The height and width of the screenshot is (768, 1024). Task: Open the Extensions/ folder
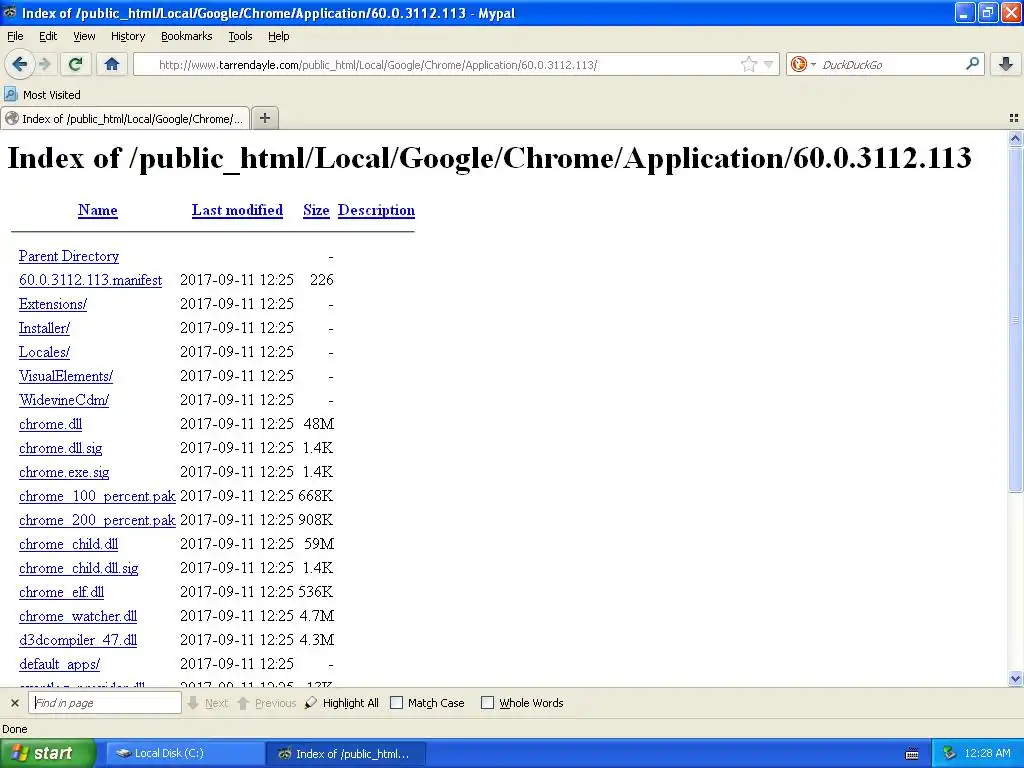[53, 304]
